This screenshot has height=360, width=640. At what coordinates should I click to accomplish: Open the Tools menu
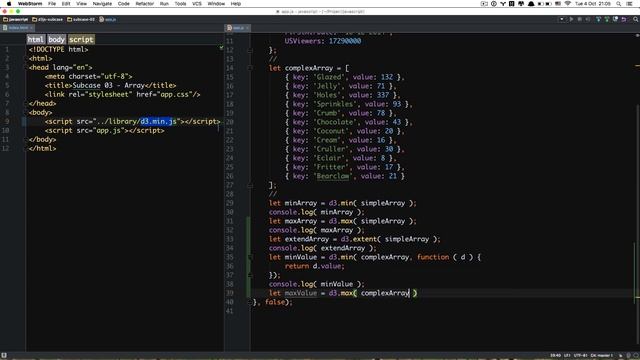tap(180, 4)
